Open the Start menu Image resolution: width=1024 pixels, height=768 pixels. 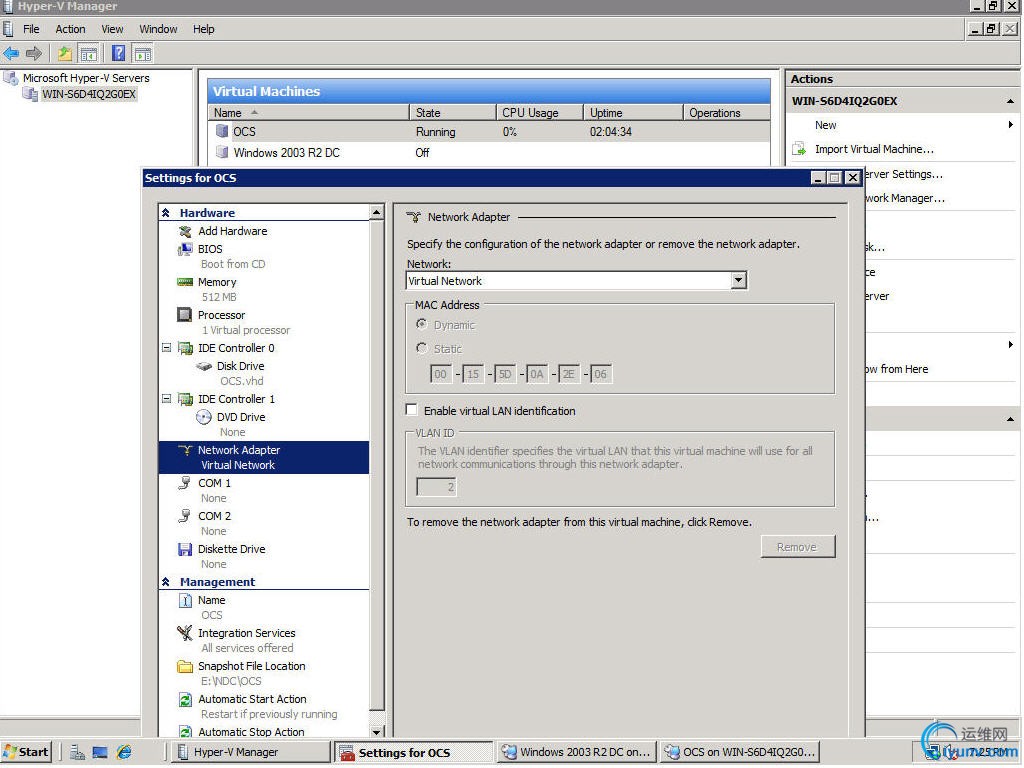coord(26,752)
